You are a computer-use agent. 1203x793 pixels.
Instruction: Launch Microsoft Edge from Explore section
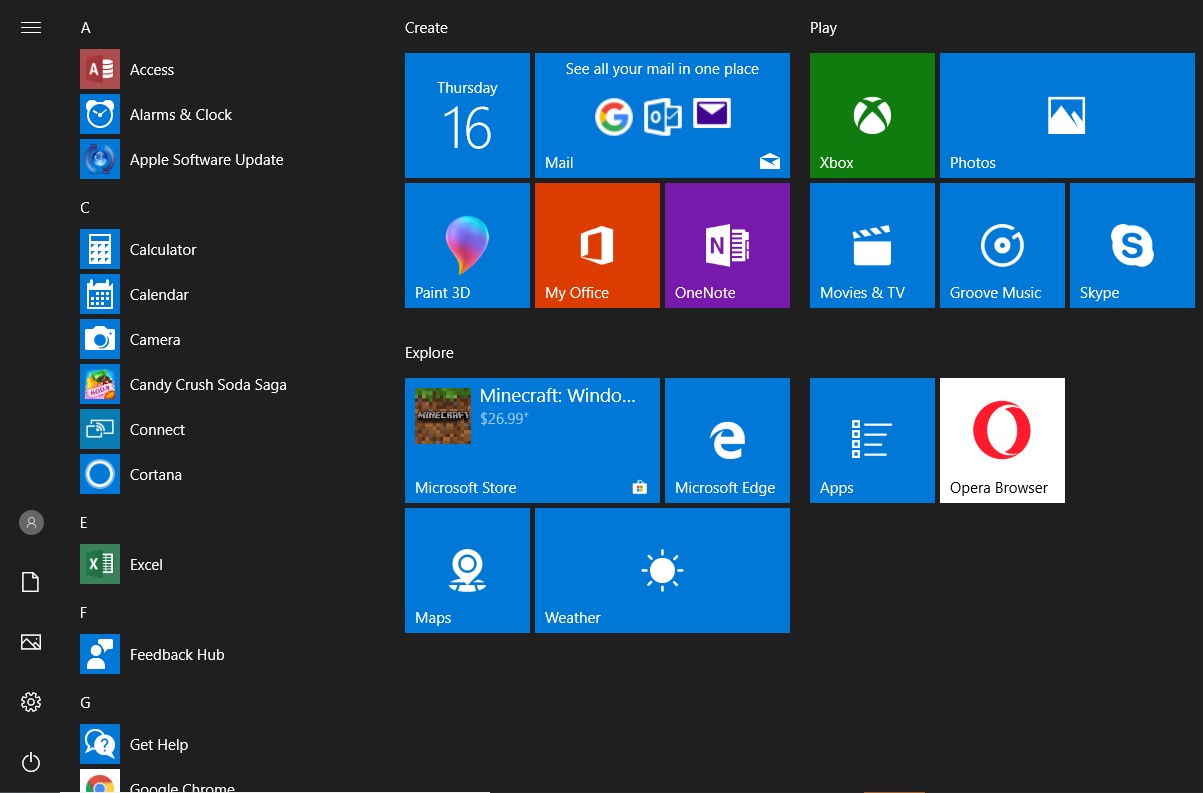coord(727,440)
